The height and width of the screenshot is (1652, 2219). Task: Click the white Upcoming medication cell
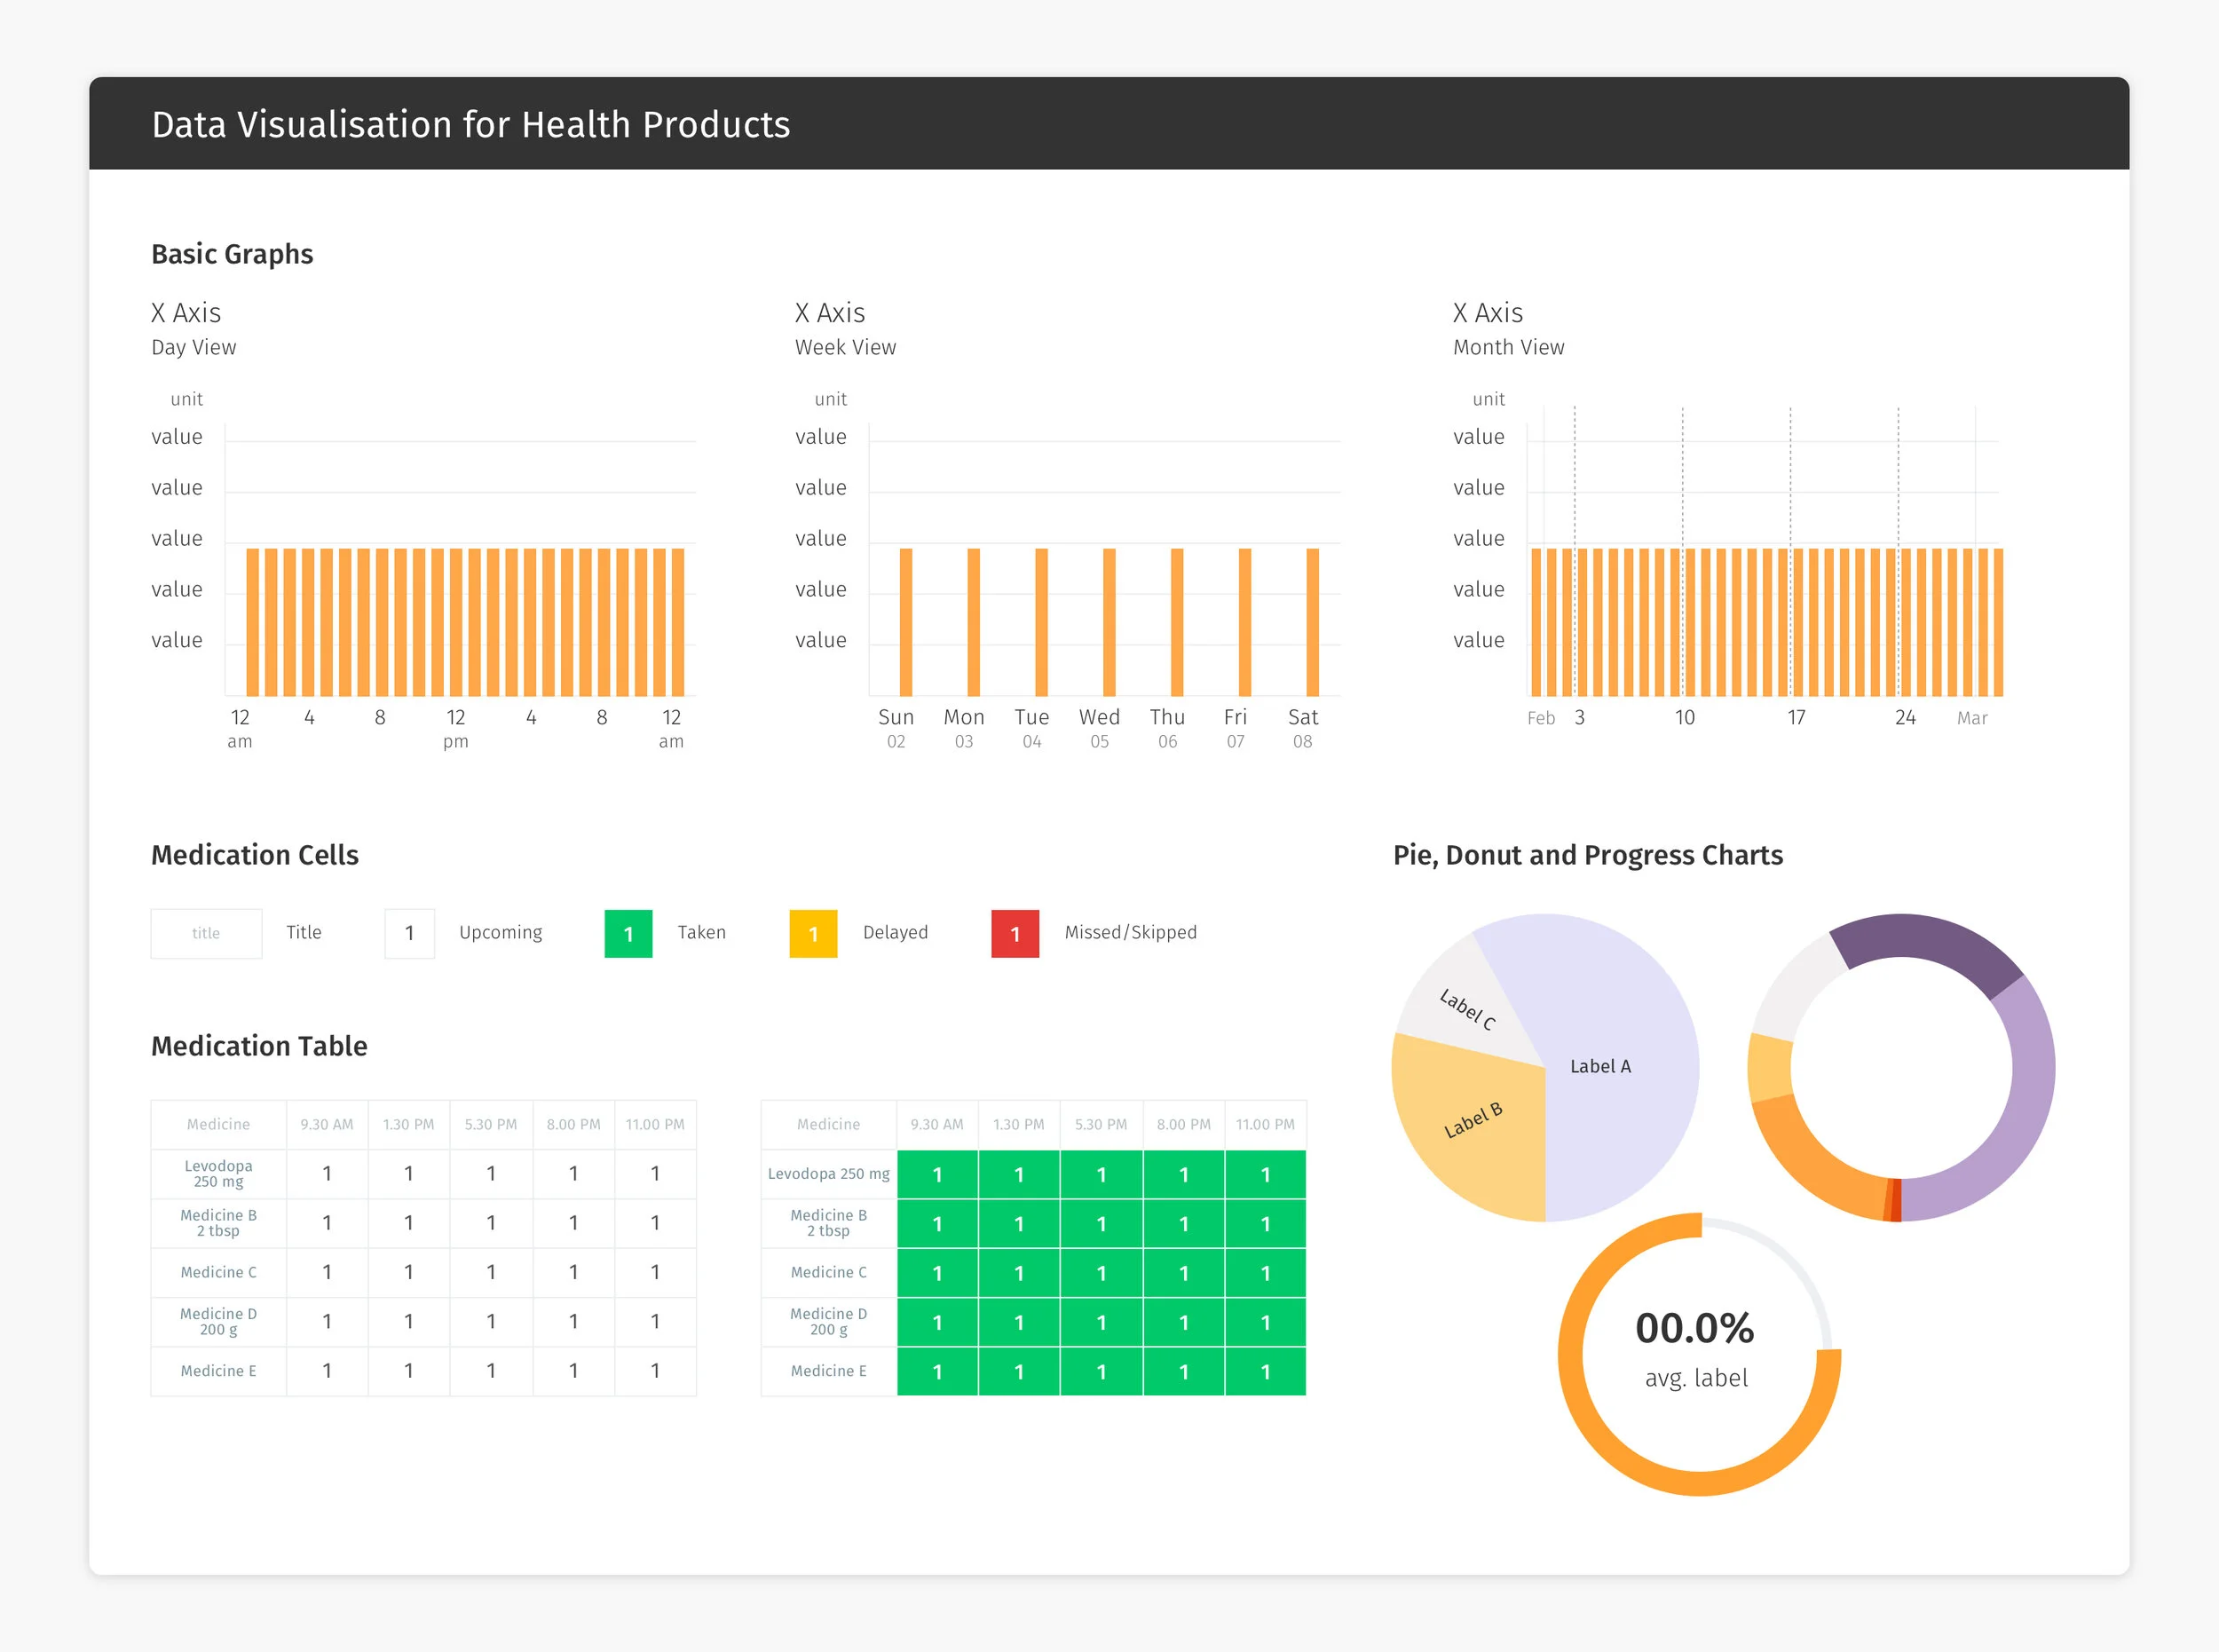point(409,933)
